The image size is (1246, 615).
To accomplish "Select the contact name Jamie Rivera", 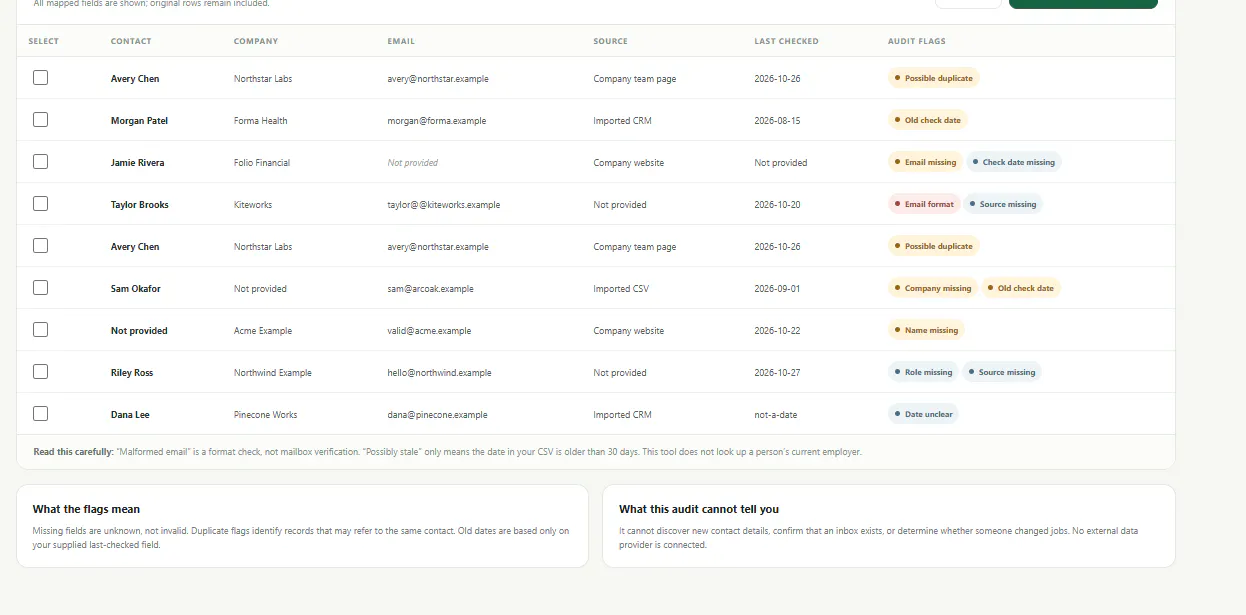I will point(137,163).
